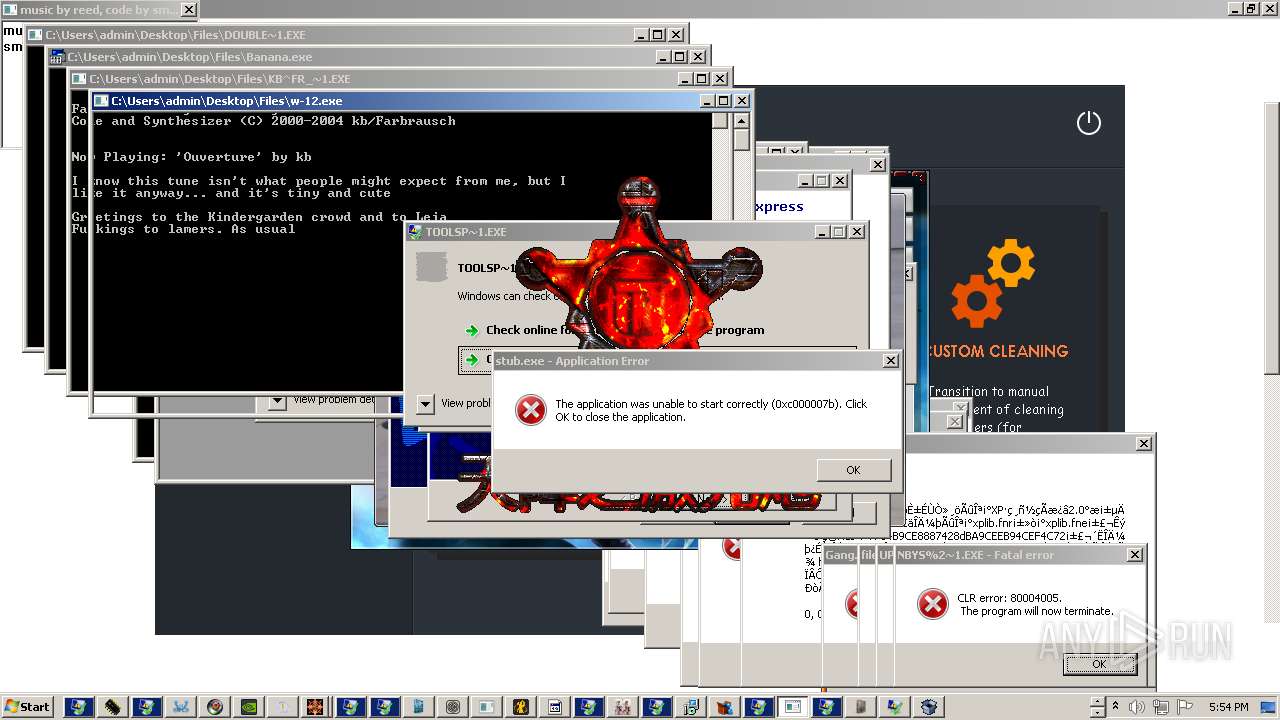Click the w-12.exe console scrollbar thumb
Viewport: 1280px width, 720px height.
click(x=741, y=140)
